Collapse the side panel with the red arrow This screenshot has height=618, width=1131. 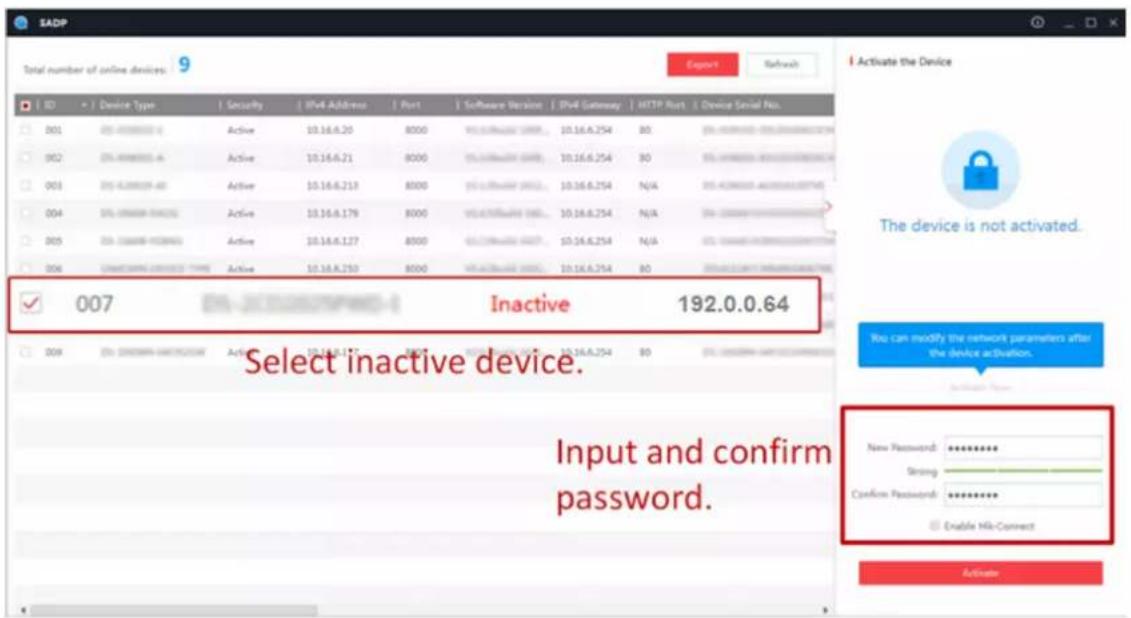827,207
